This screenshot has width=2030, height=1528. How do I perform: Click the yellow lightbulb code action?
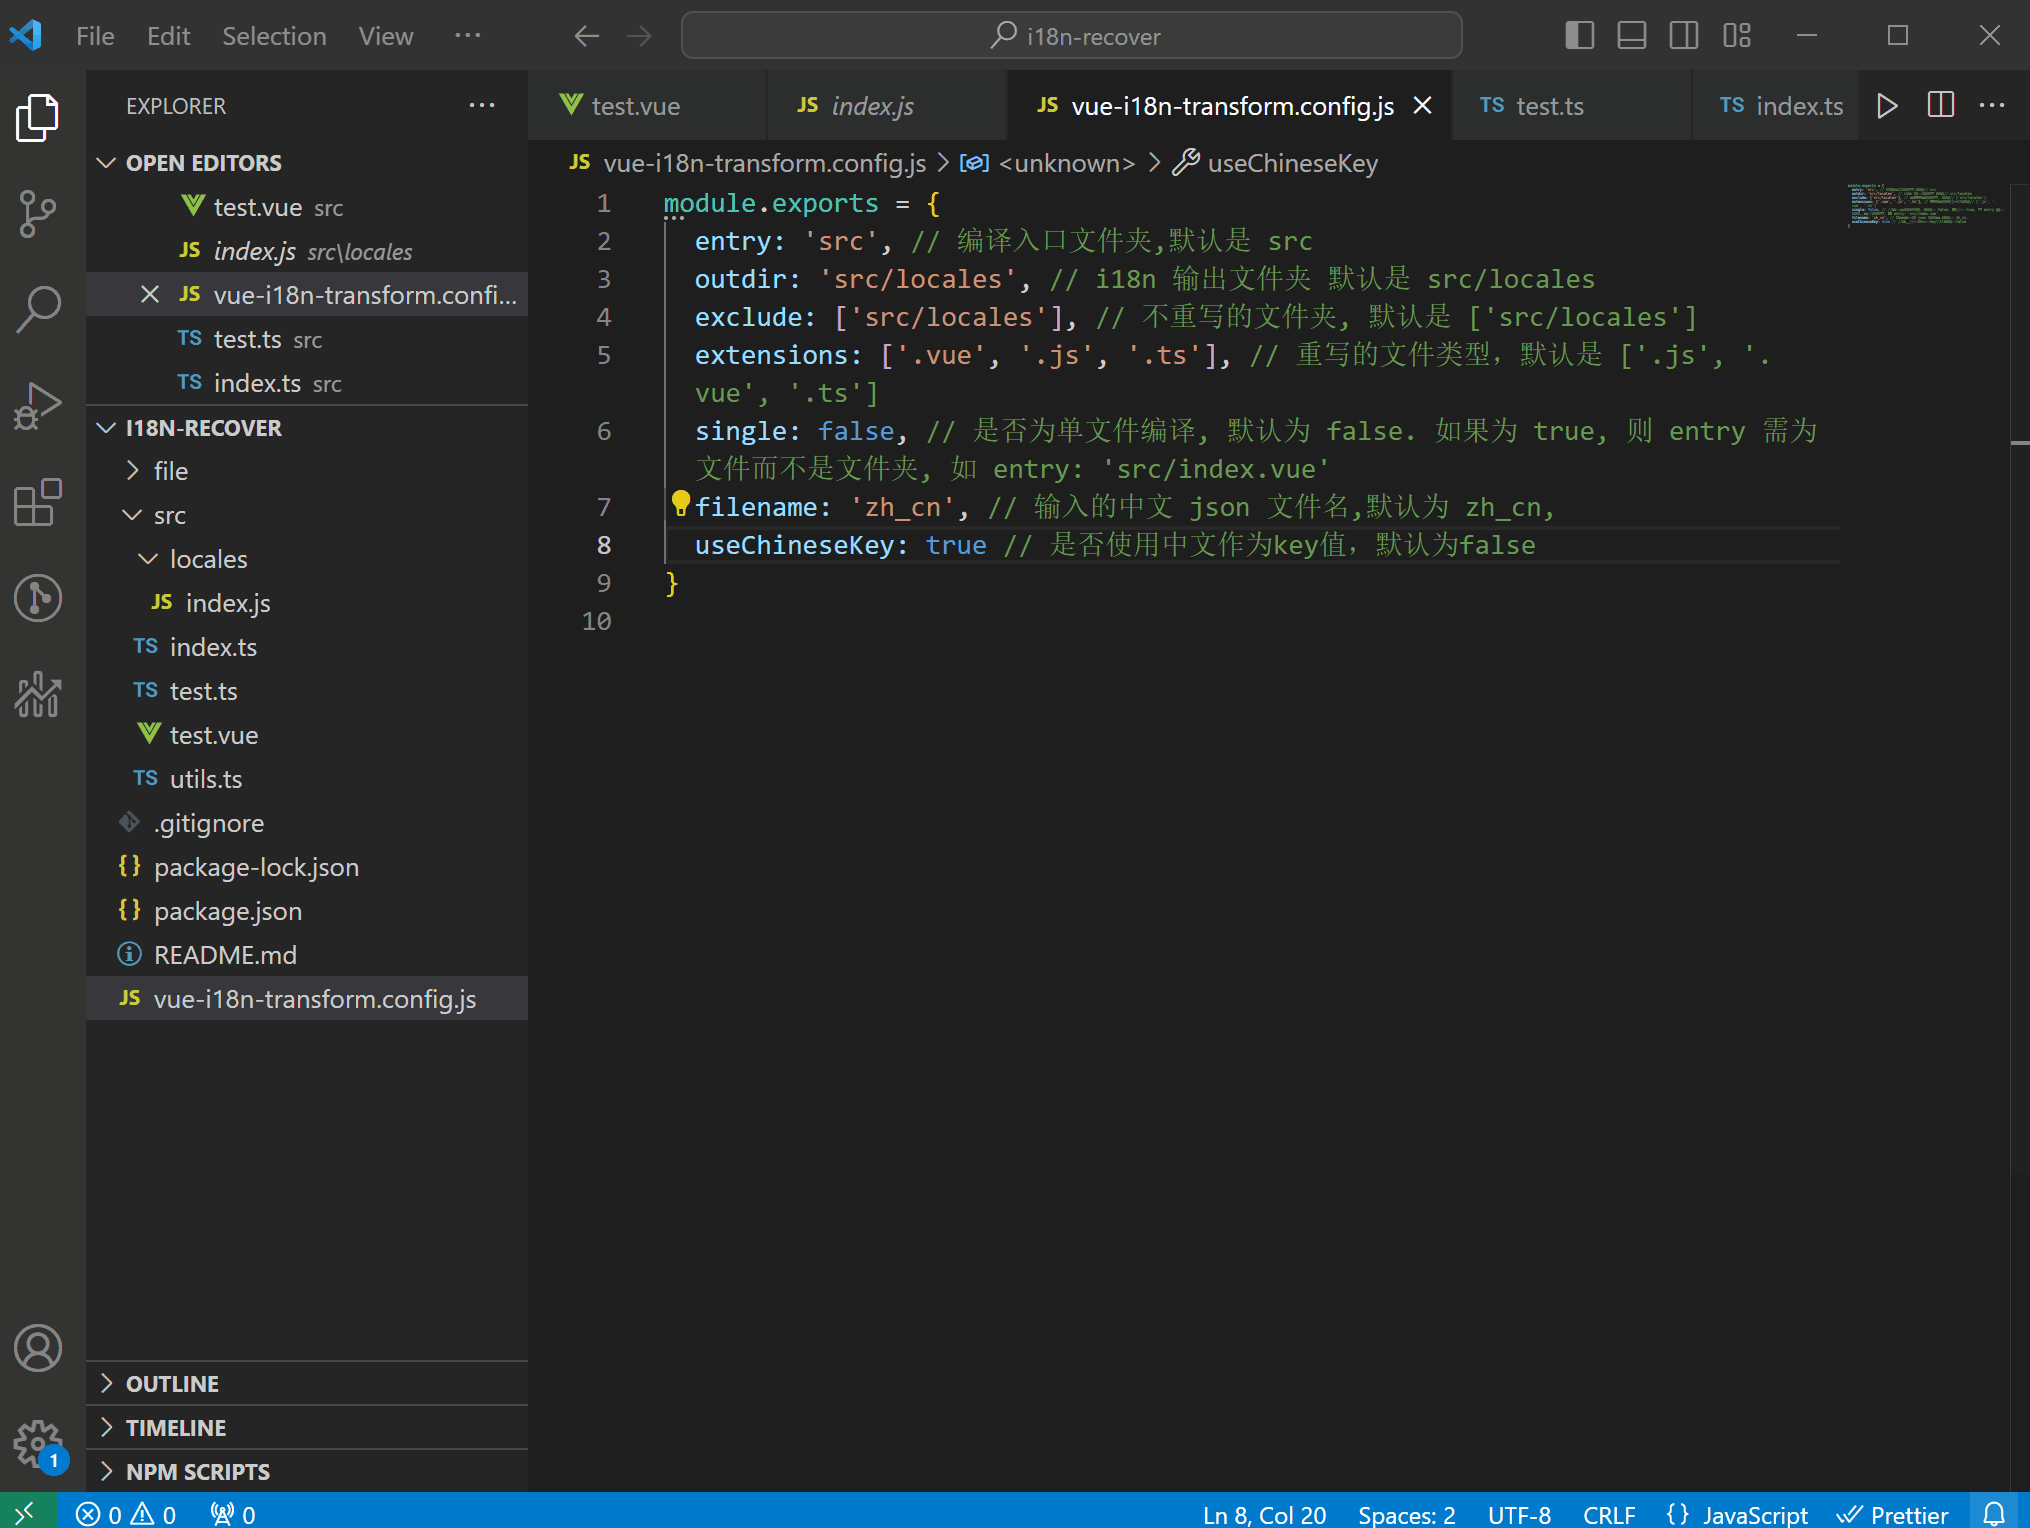click(681, 503)
